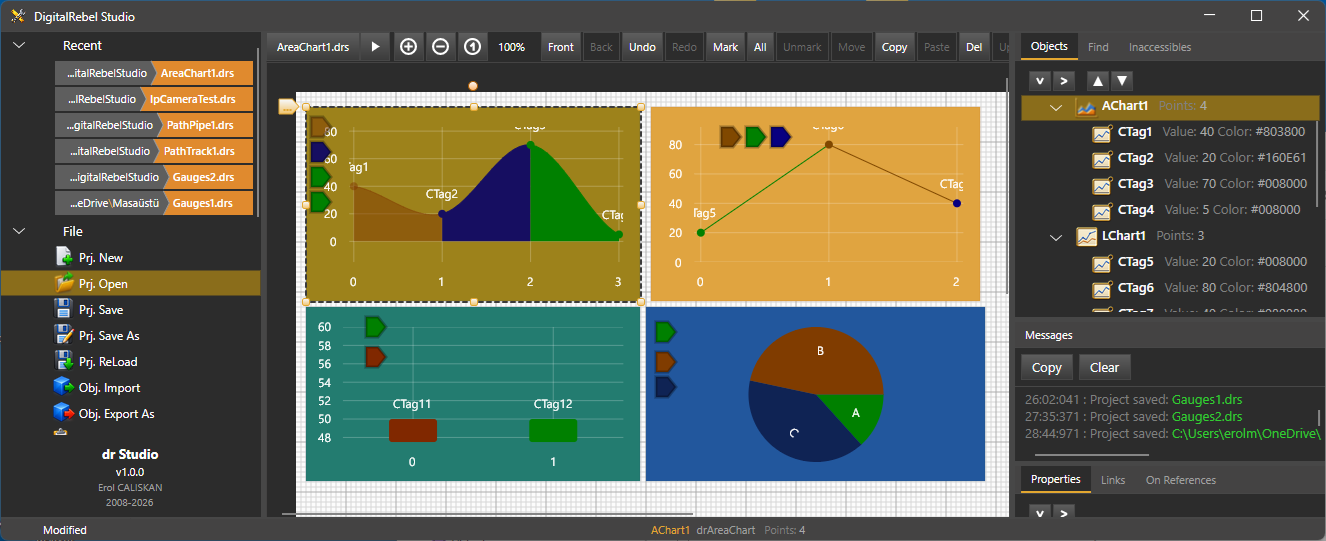Click the CTag12 green bar in bar chart

pos(553,430)
